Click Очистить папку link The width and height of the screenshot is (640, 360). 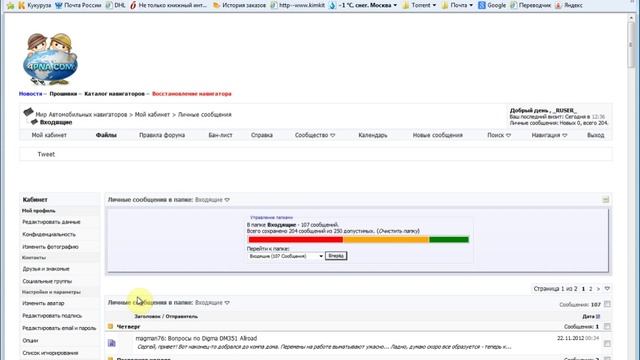(x=398, y=231)
